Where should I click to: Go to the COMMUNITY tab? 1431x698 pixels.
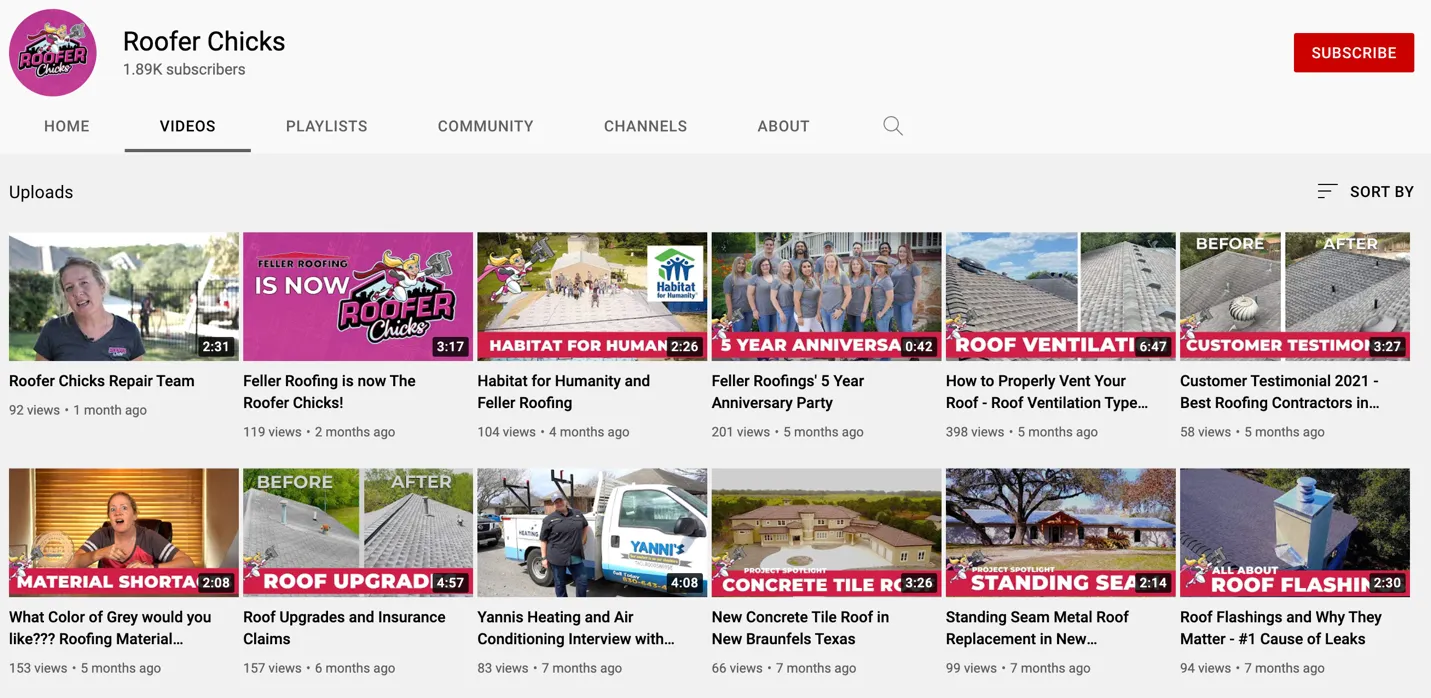(486, 126)
